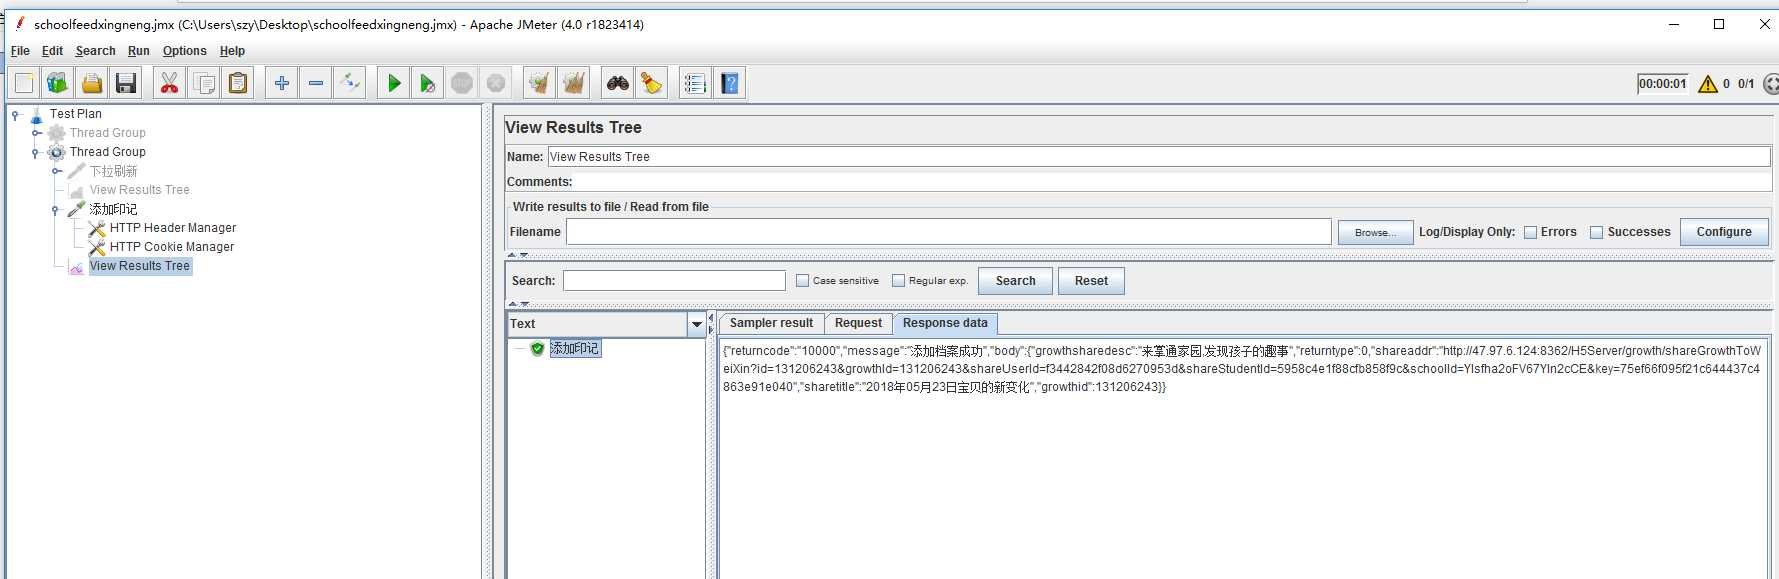
Task: Collapse the enabled Thread Group node
Action: [36, 152]
